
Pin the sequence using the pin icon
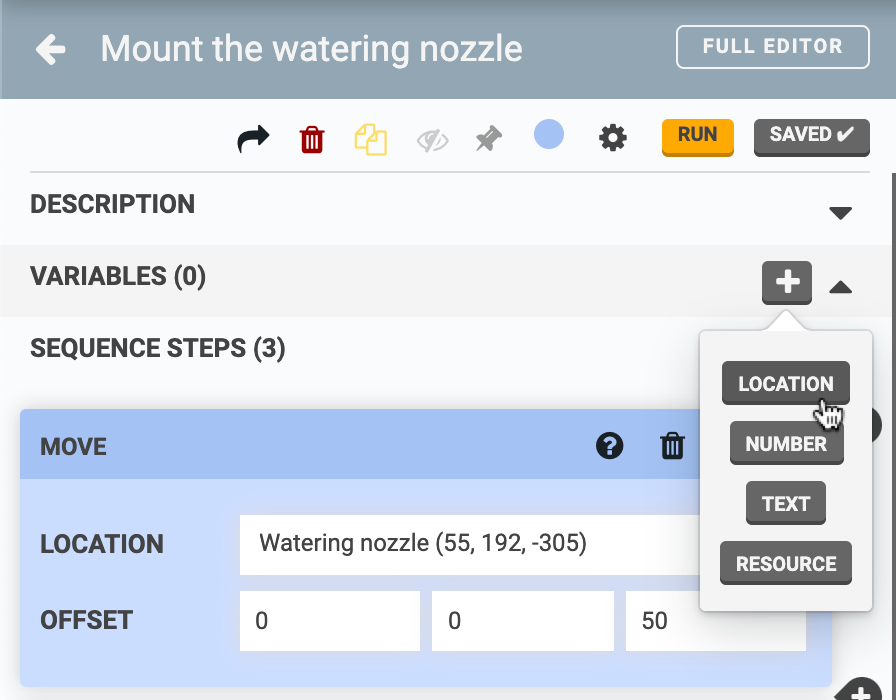490,138
